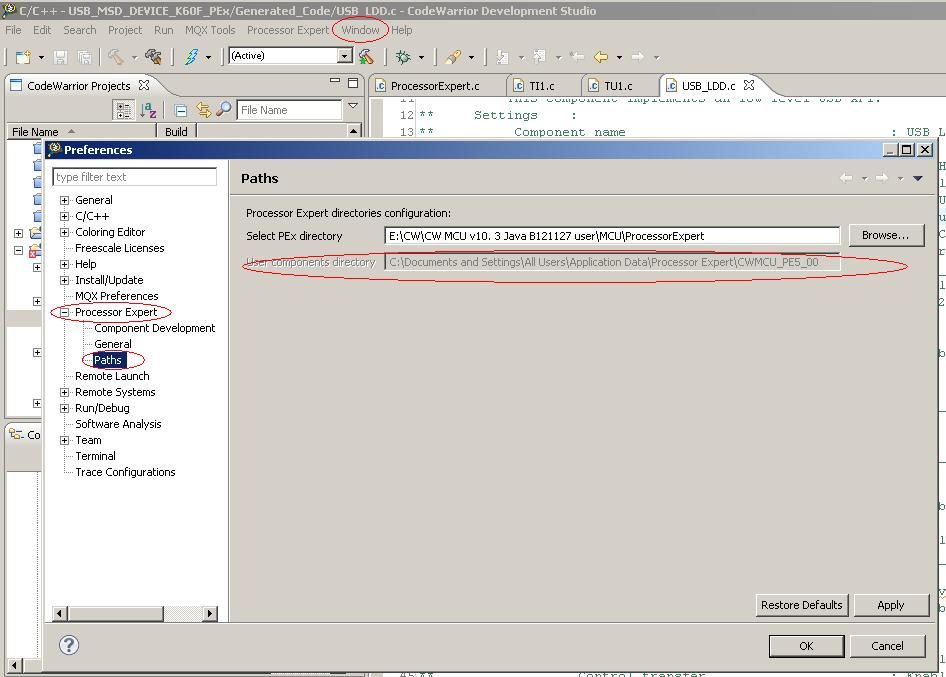Collapse the Processor Expert tree node

(x=64, y=311)
